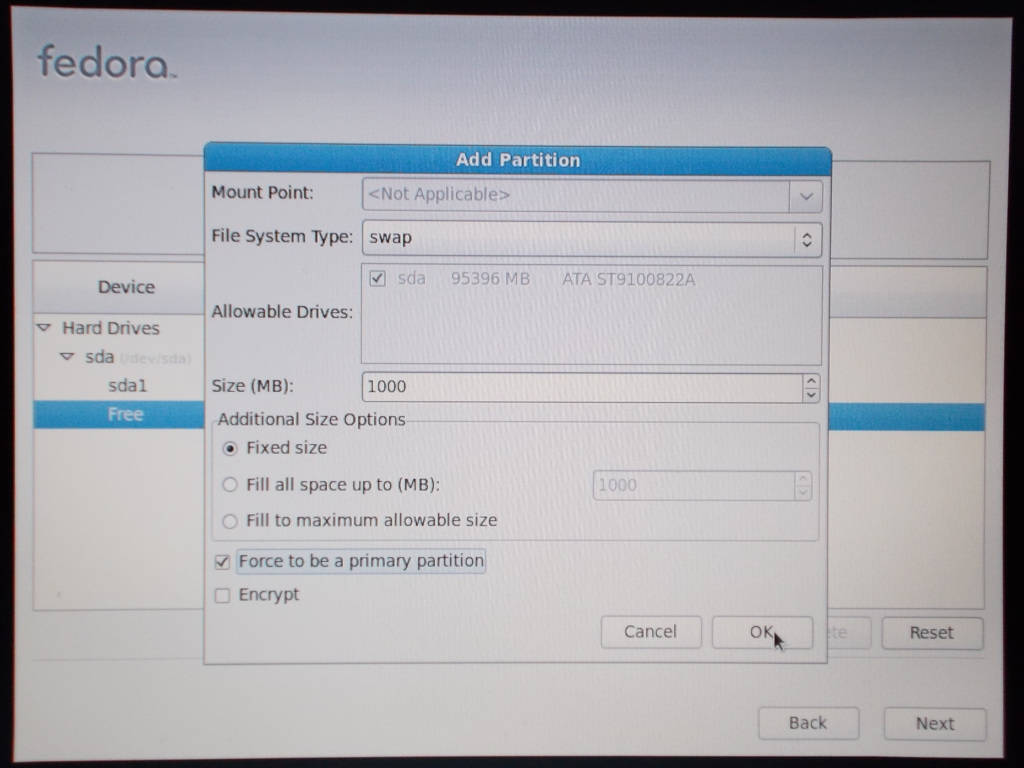Proceed with the Next button
This screenshot has width=1024, height=768.
935,724
